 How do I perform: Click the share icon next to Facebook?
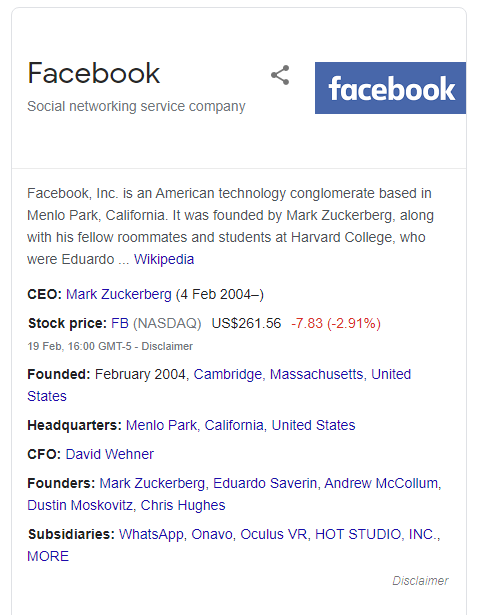tap(280, 75)
